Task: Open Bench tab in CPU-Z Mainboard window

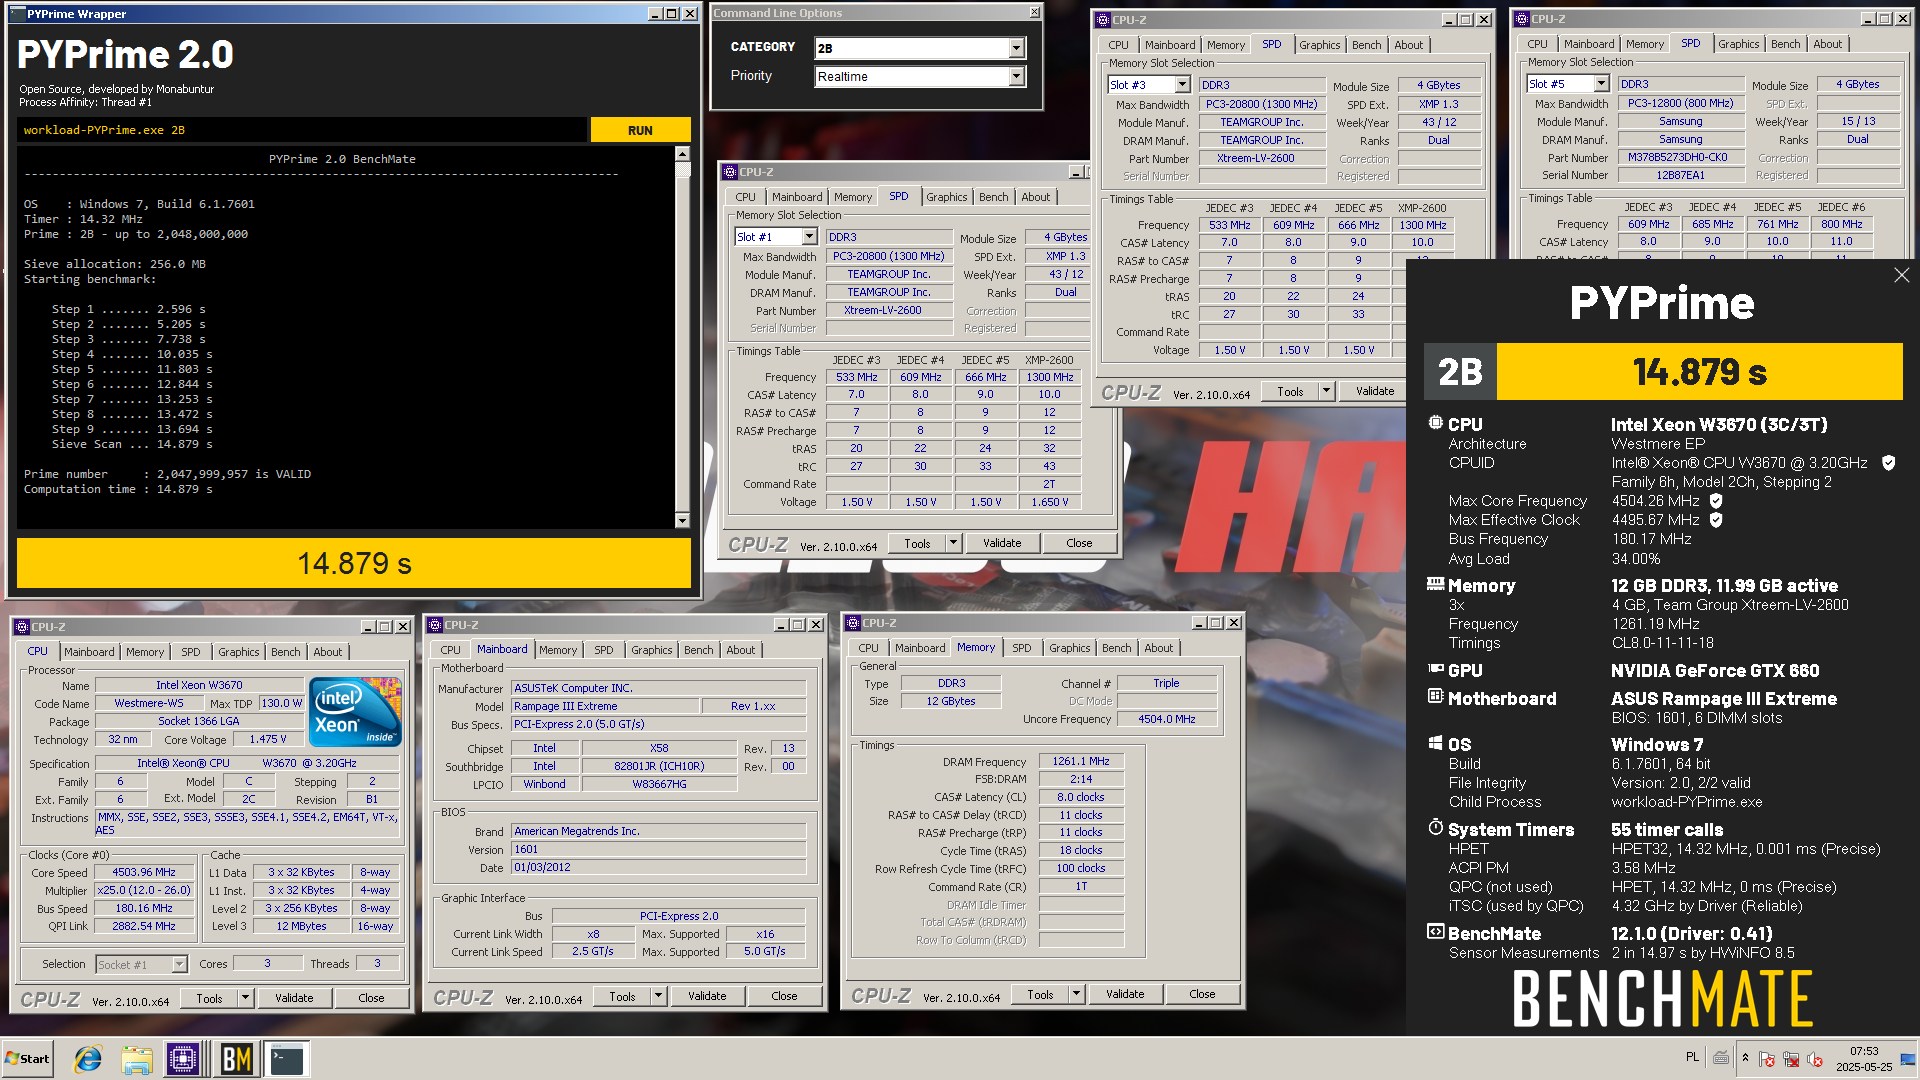Action: [x=699, y=650]
